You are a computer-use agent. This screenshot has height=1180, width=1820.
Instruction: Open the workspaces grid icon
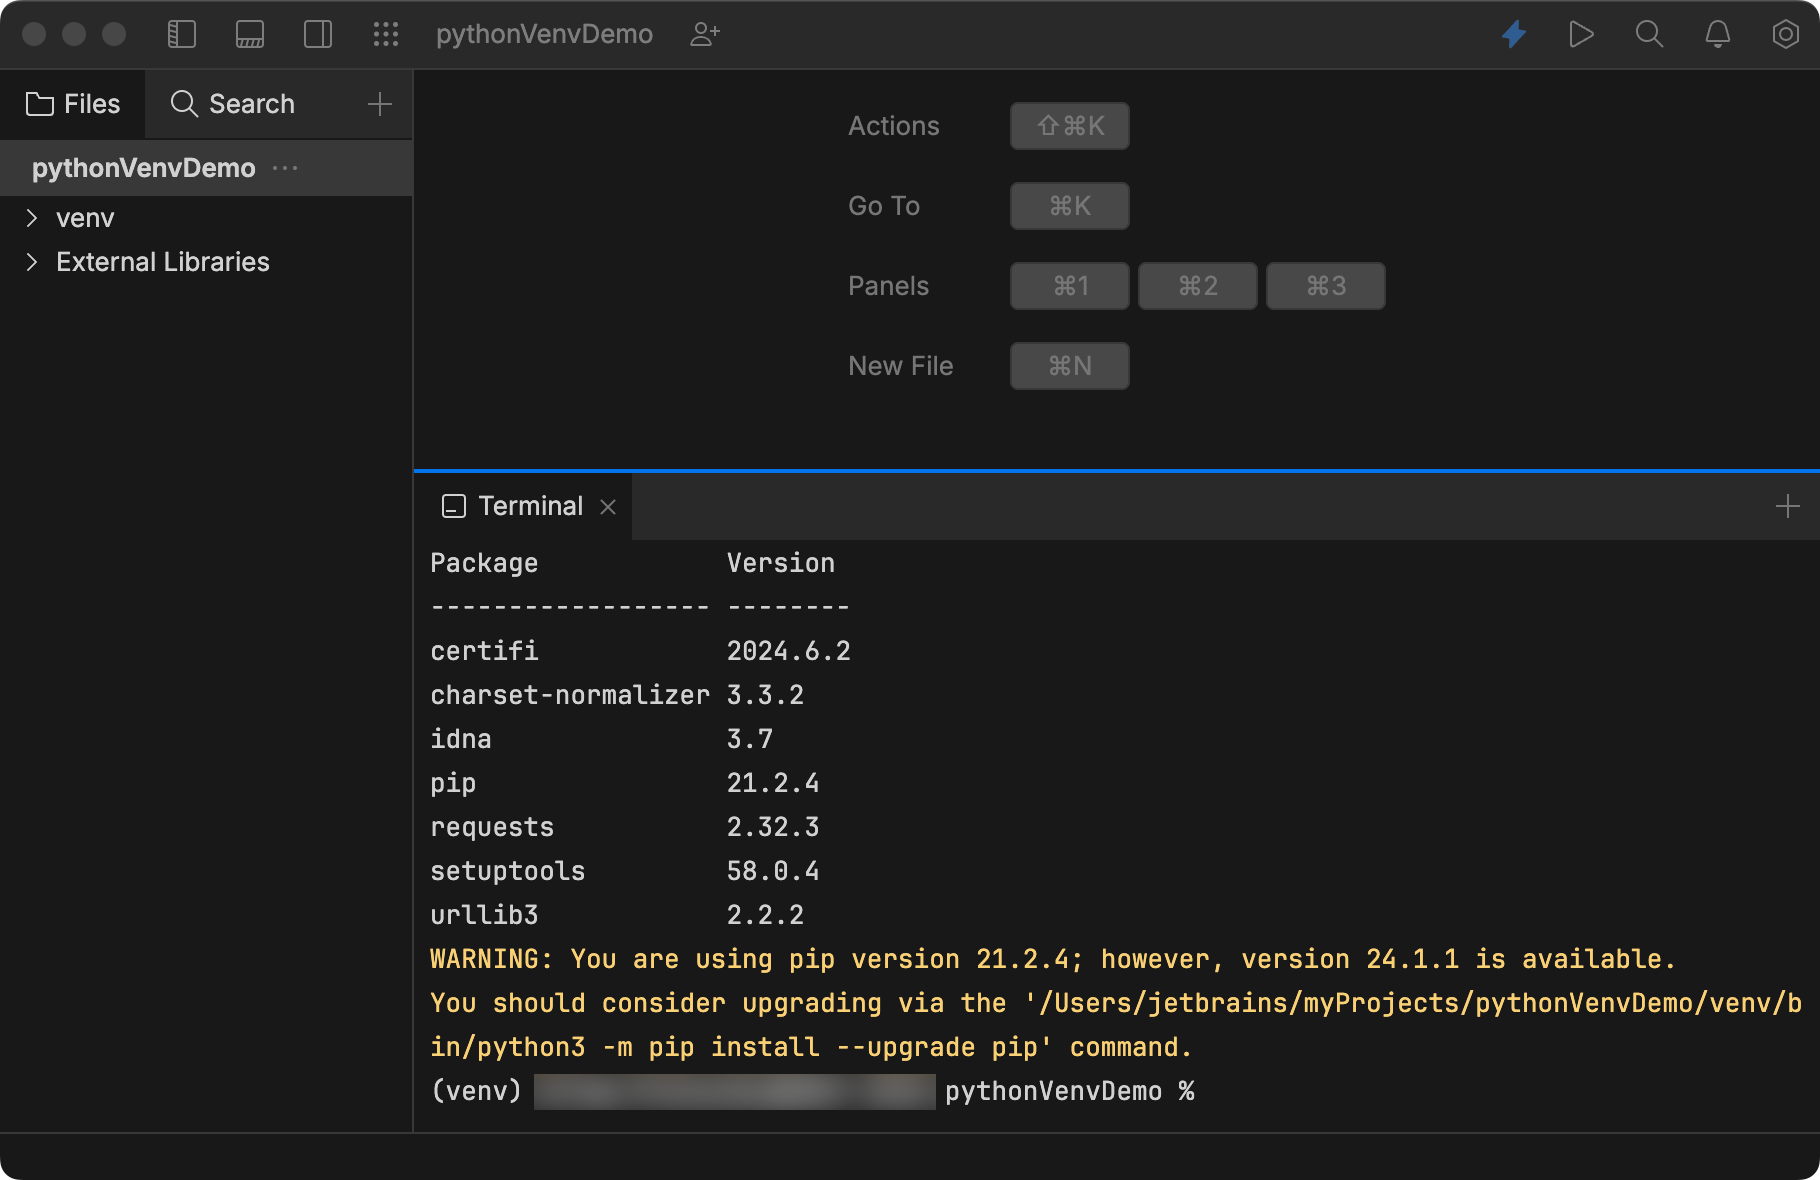point(385,33)
